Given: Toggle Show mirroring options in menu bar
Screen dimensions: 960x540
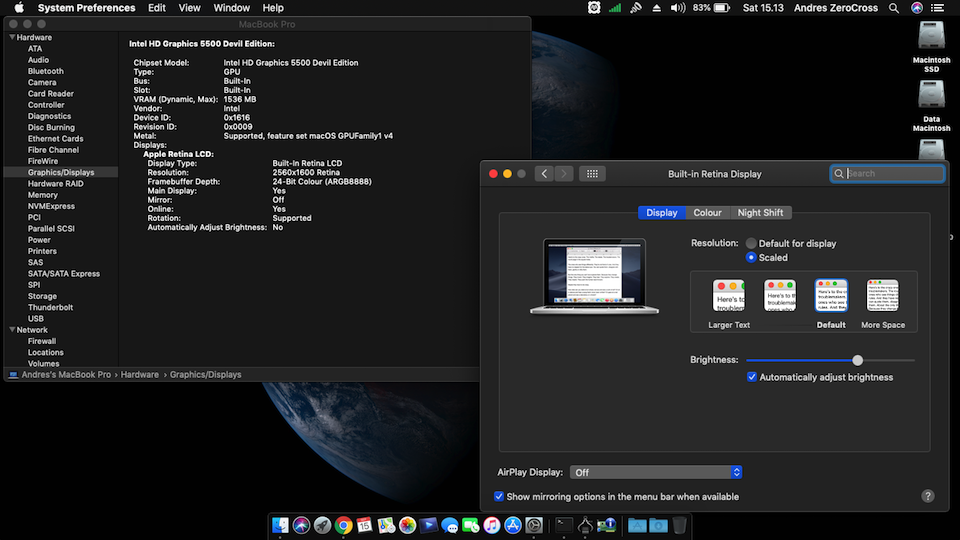Looking at the screenshot, I should point(499,497).
